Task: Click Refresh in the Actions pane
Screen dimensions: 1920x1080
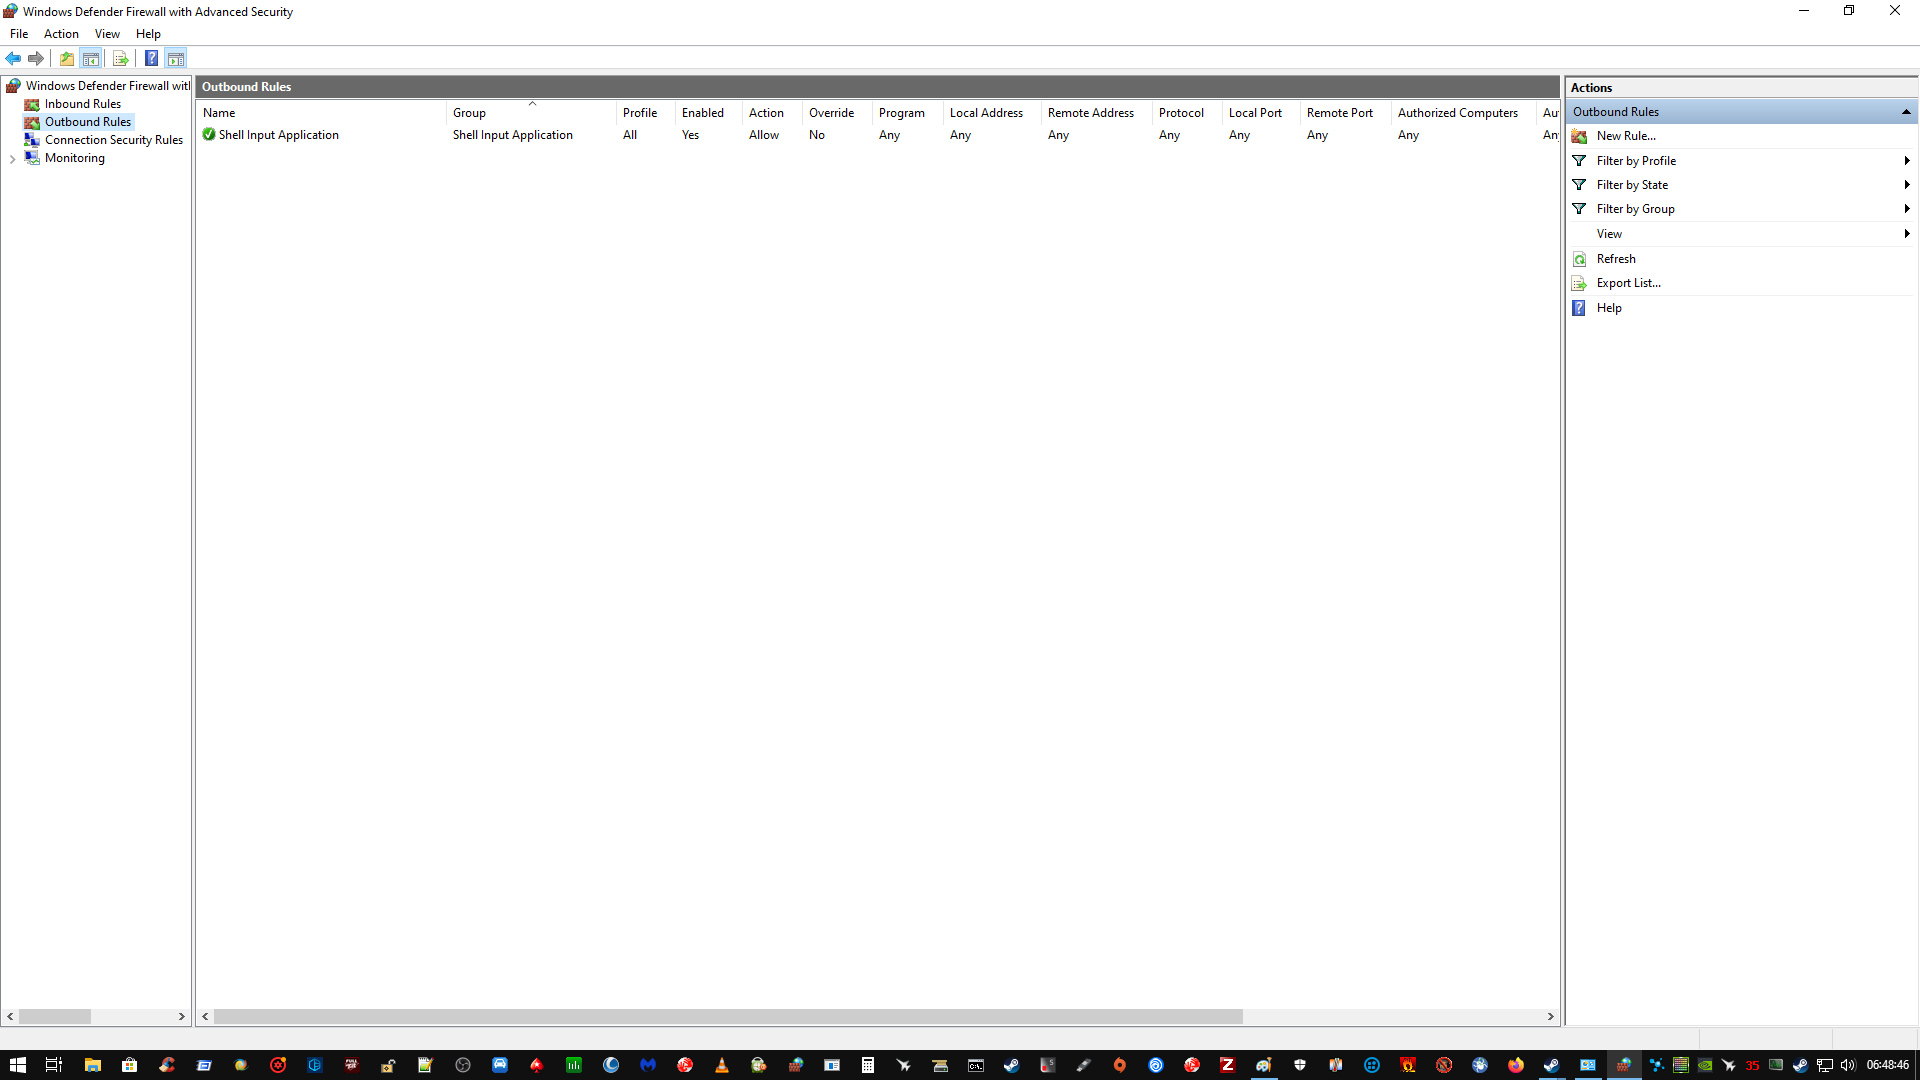Action: (1615, 259)
